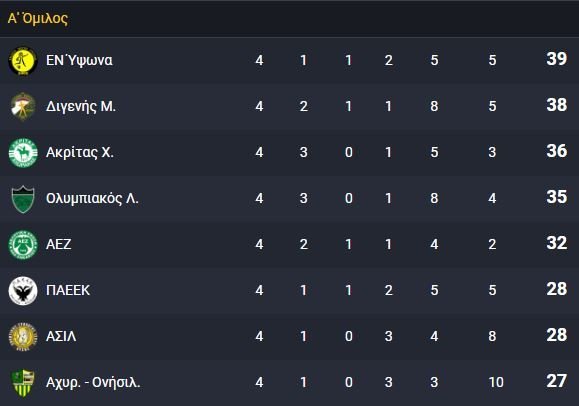Click the ΠΑΕΕΚ black eagle crest
579x406 pixels.
tap(23, 291)
